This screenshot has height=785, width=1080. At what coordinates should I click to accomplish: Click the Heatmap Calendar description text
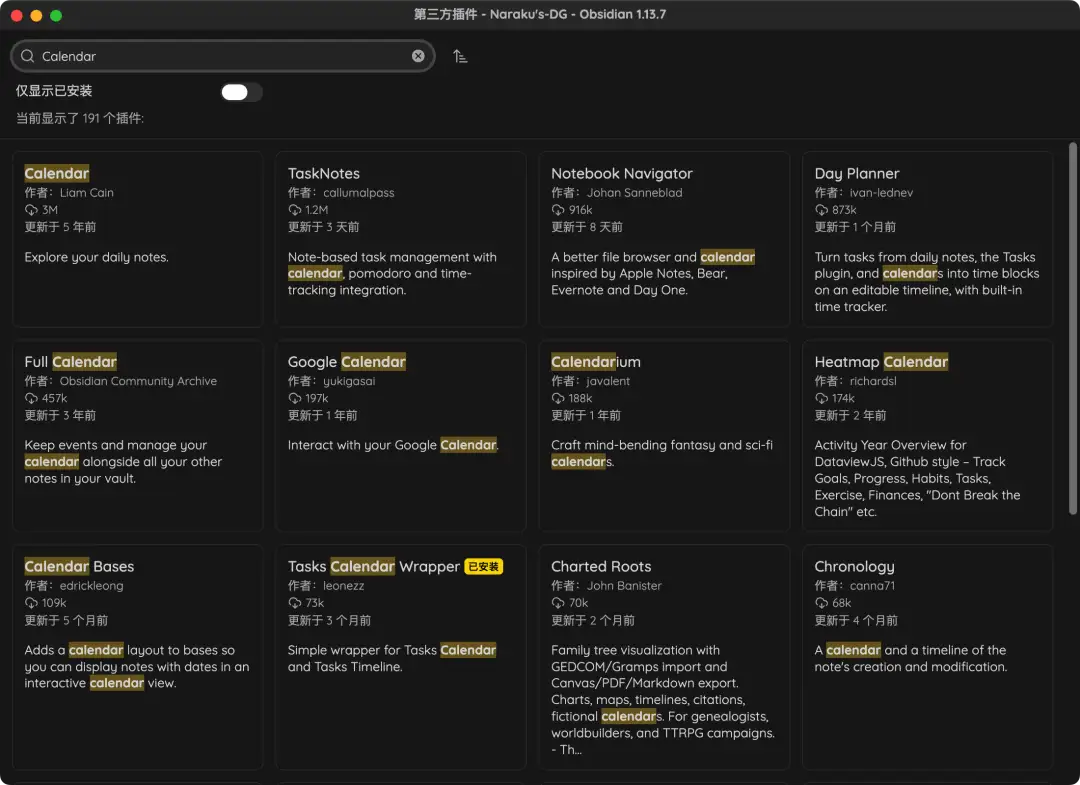[917, 478]
